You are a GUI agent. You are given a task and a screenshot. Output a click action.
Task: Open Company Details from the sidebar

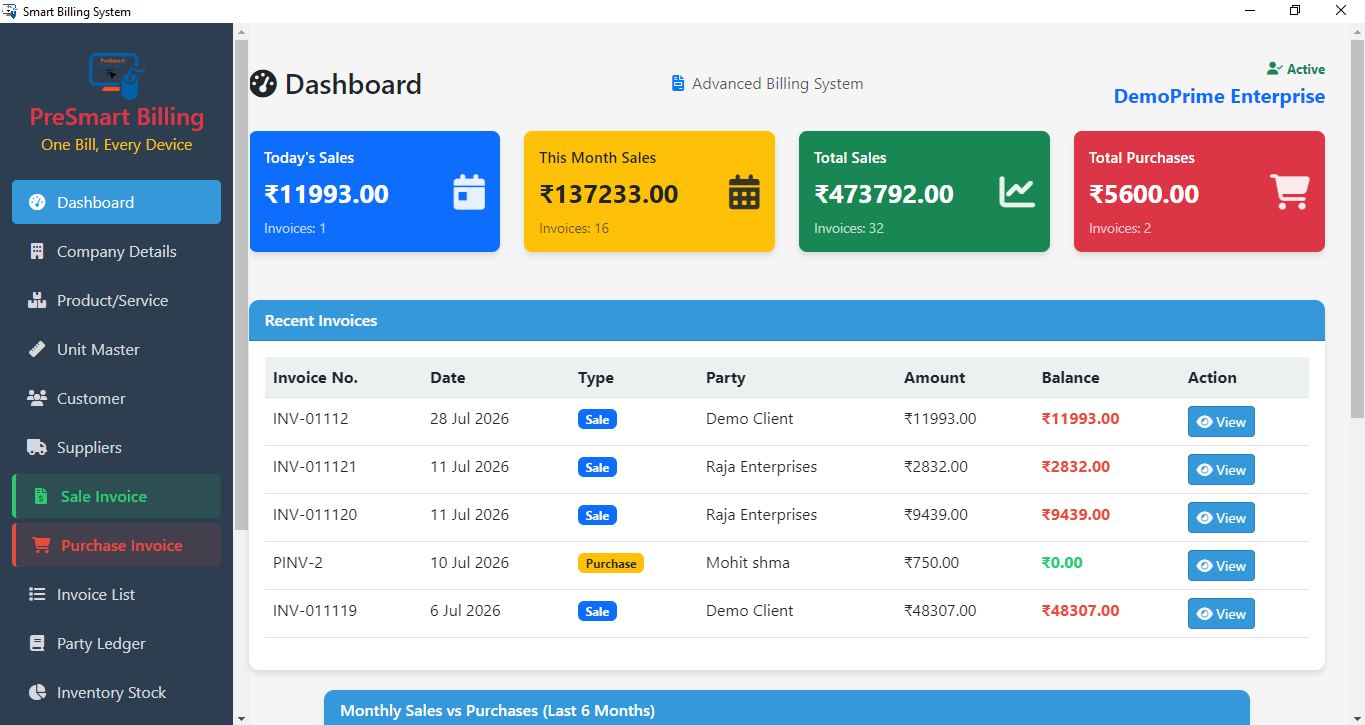(x=116, y=251)
